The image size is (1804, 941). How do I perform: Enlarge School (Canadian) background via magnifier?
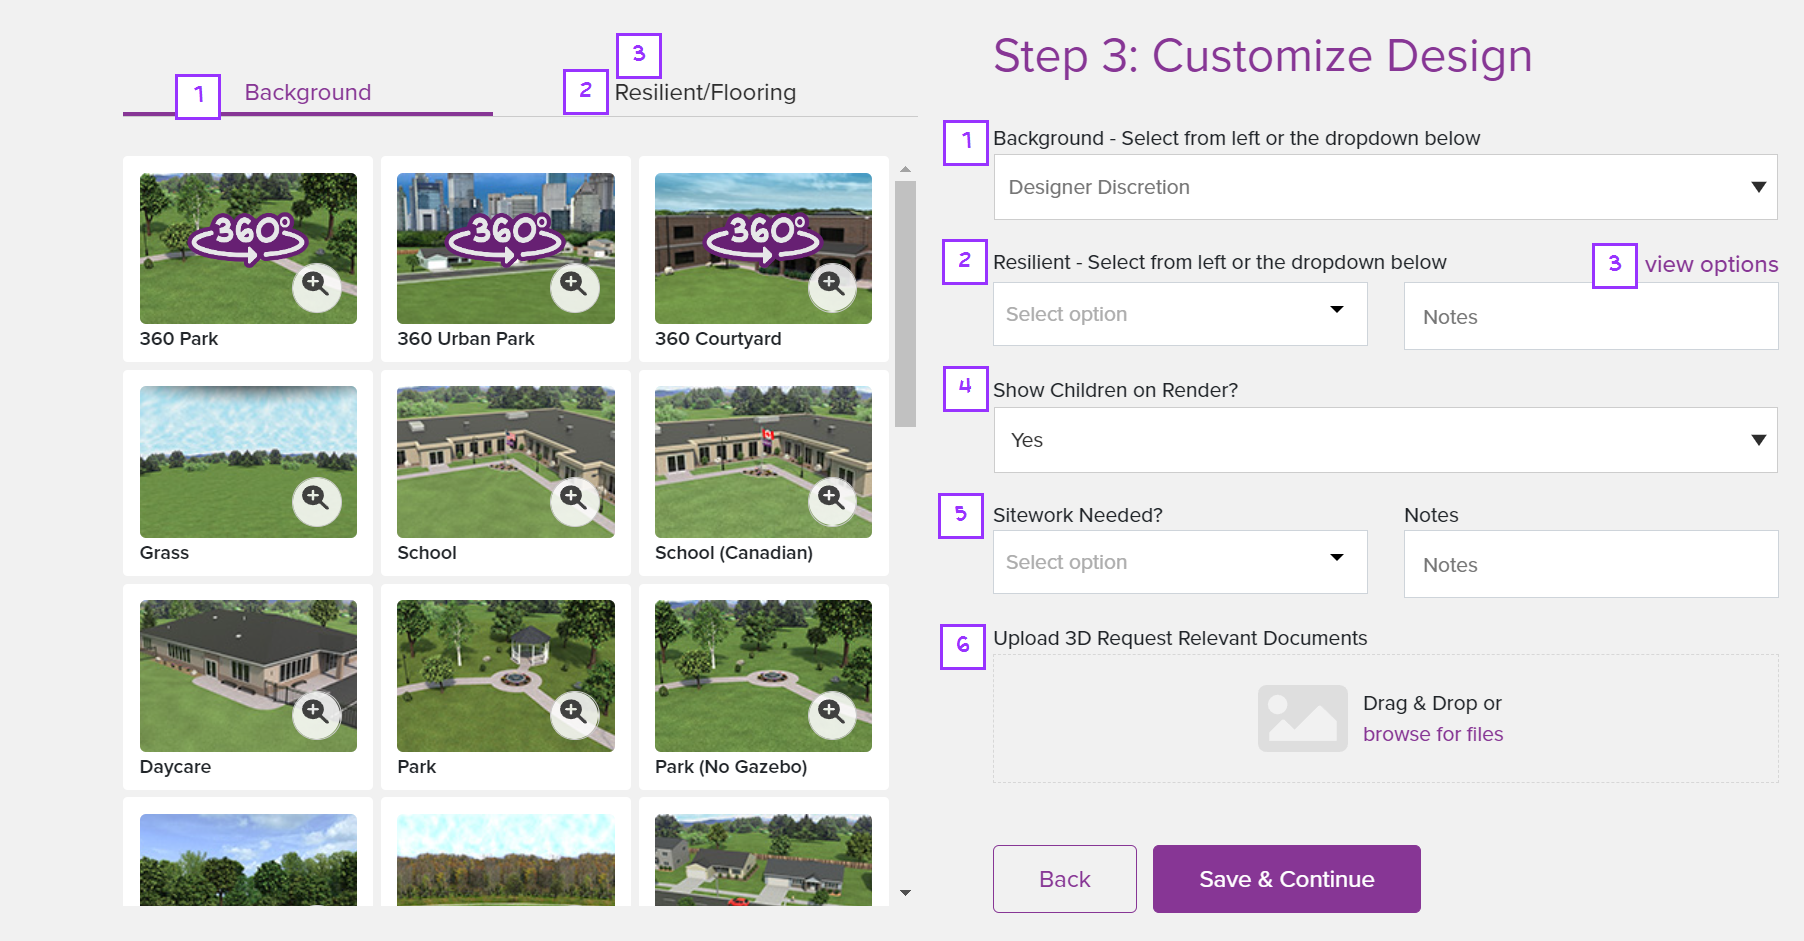pyautogui.click(x=832, y=500)
